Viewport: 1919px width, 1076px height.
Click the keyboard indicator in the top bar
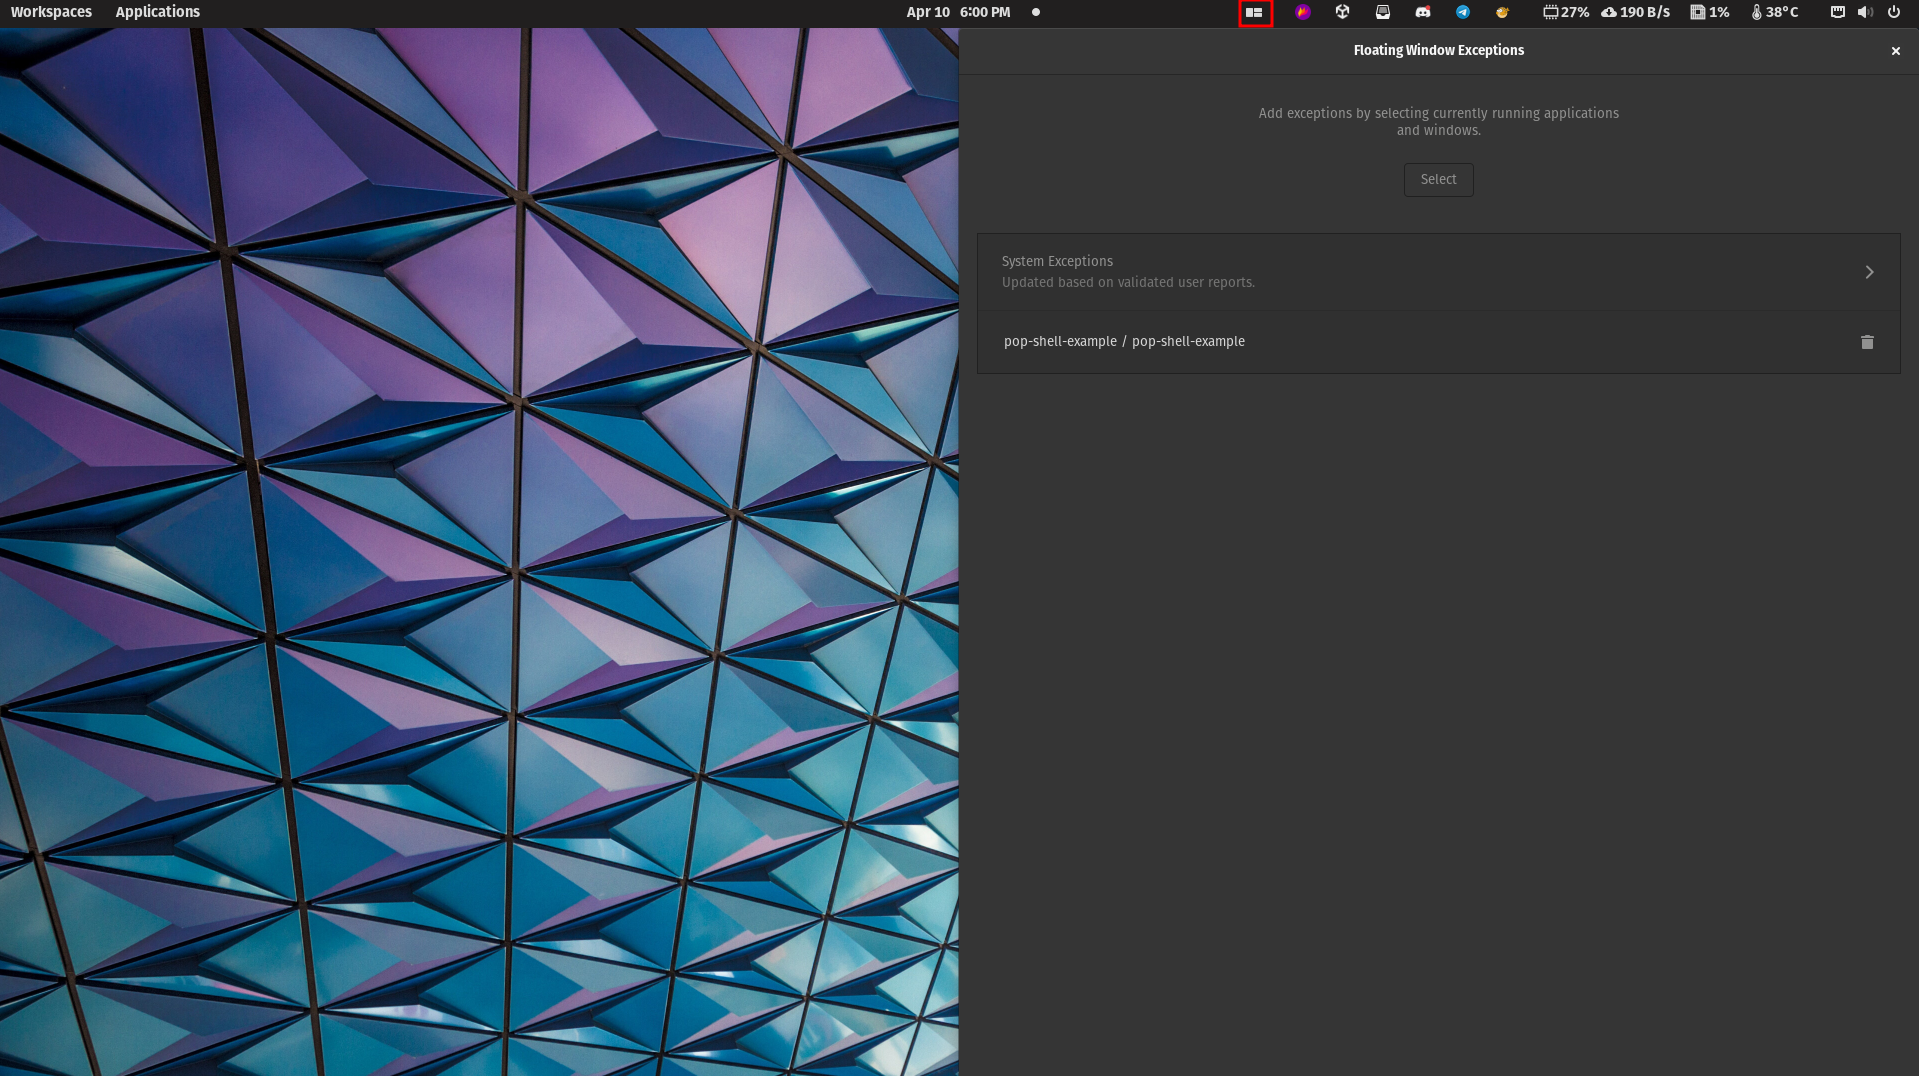pyautogui.click(x=1836, y=12)
